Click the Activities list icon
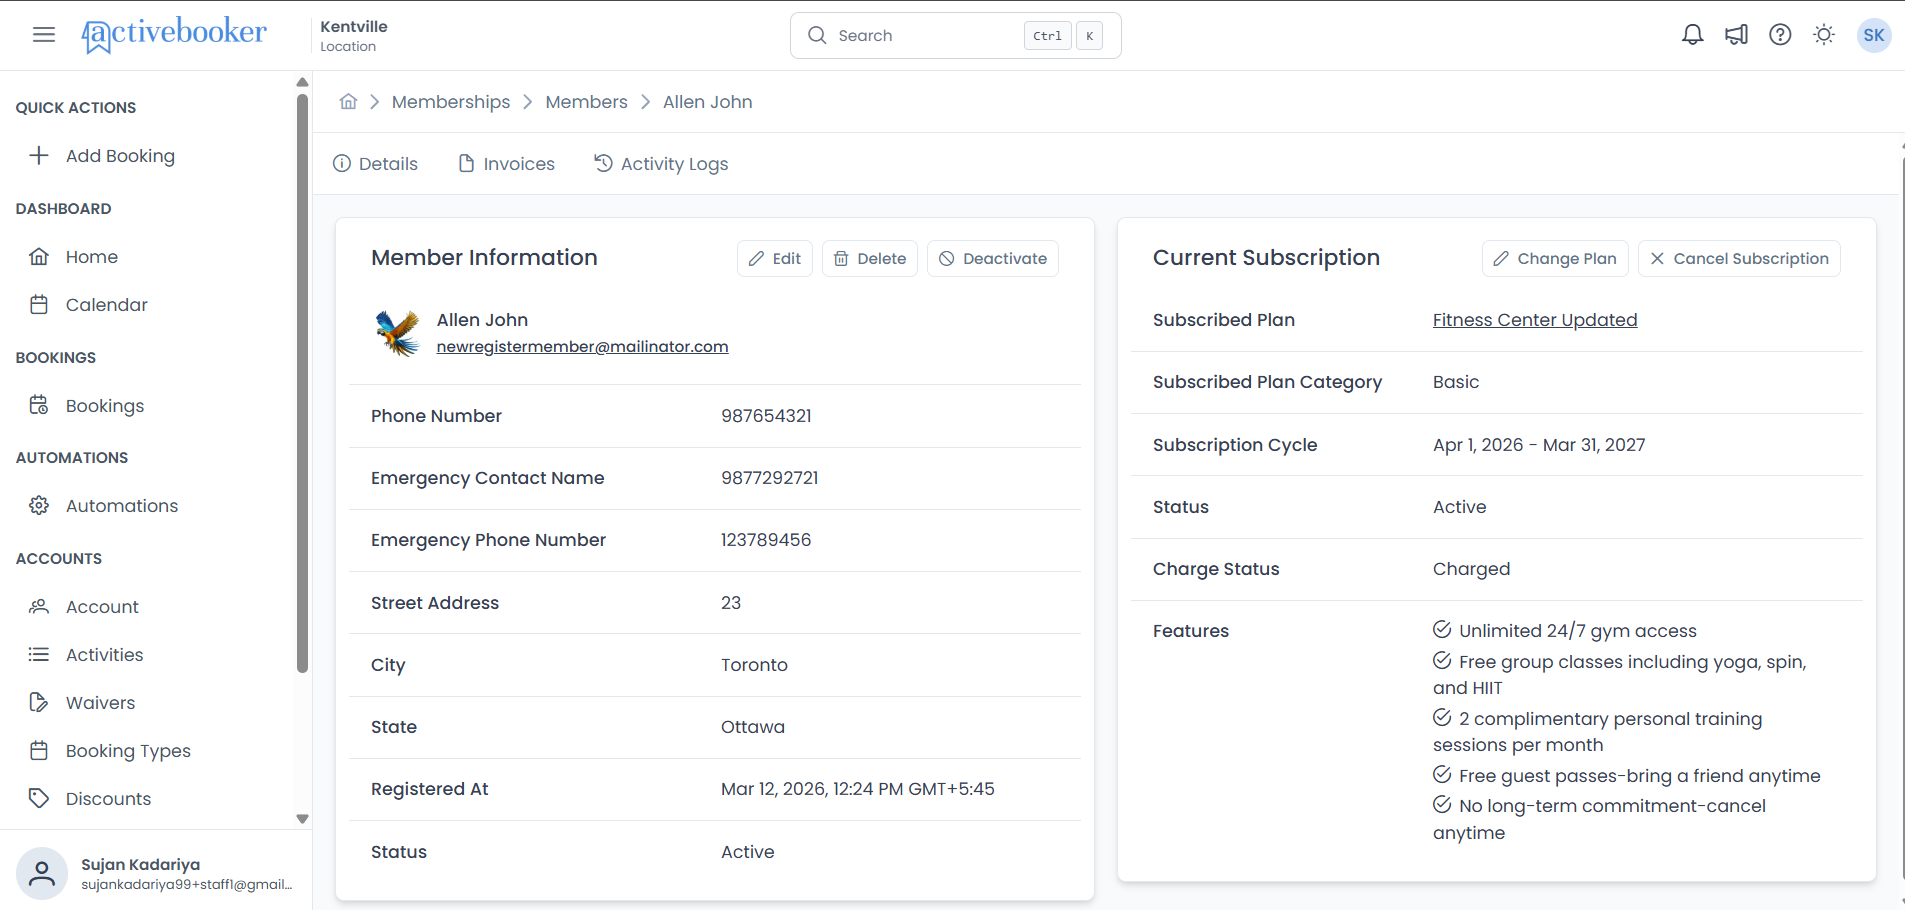This screenshot has width=1905, height=910. point(39,655)
